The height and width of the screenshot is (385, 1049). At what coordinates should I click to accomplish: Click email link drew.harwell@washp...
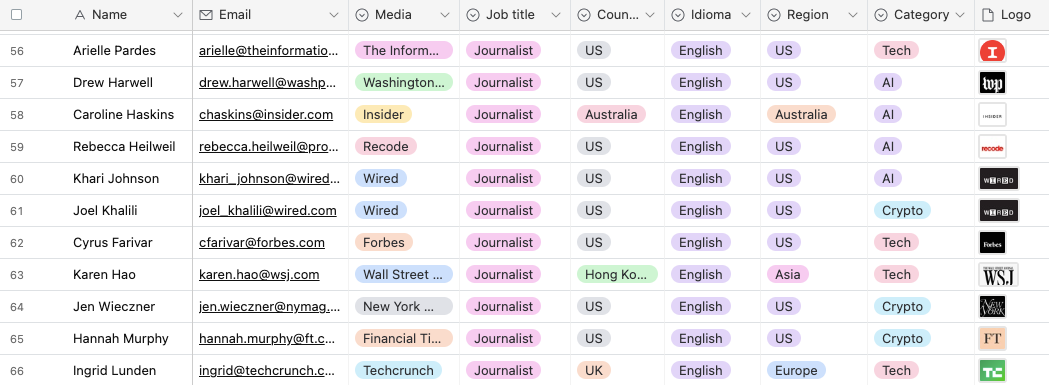[x=269, y=83]
